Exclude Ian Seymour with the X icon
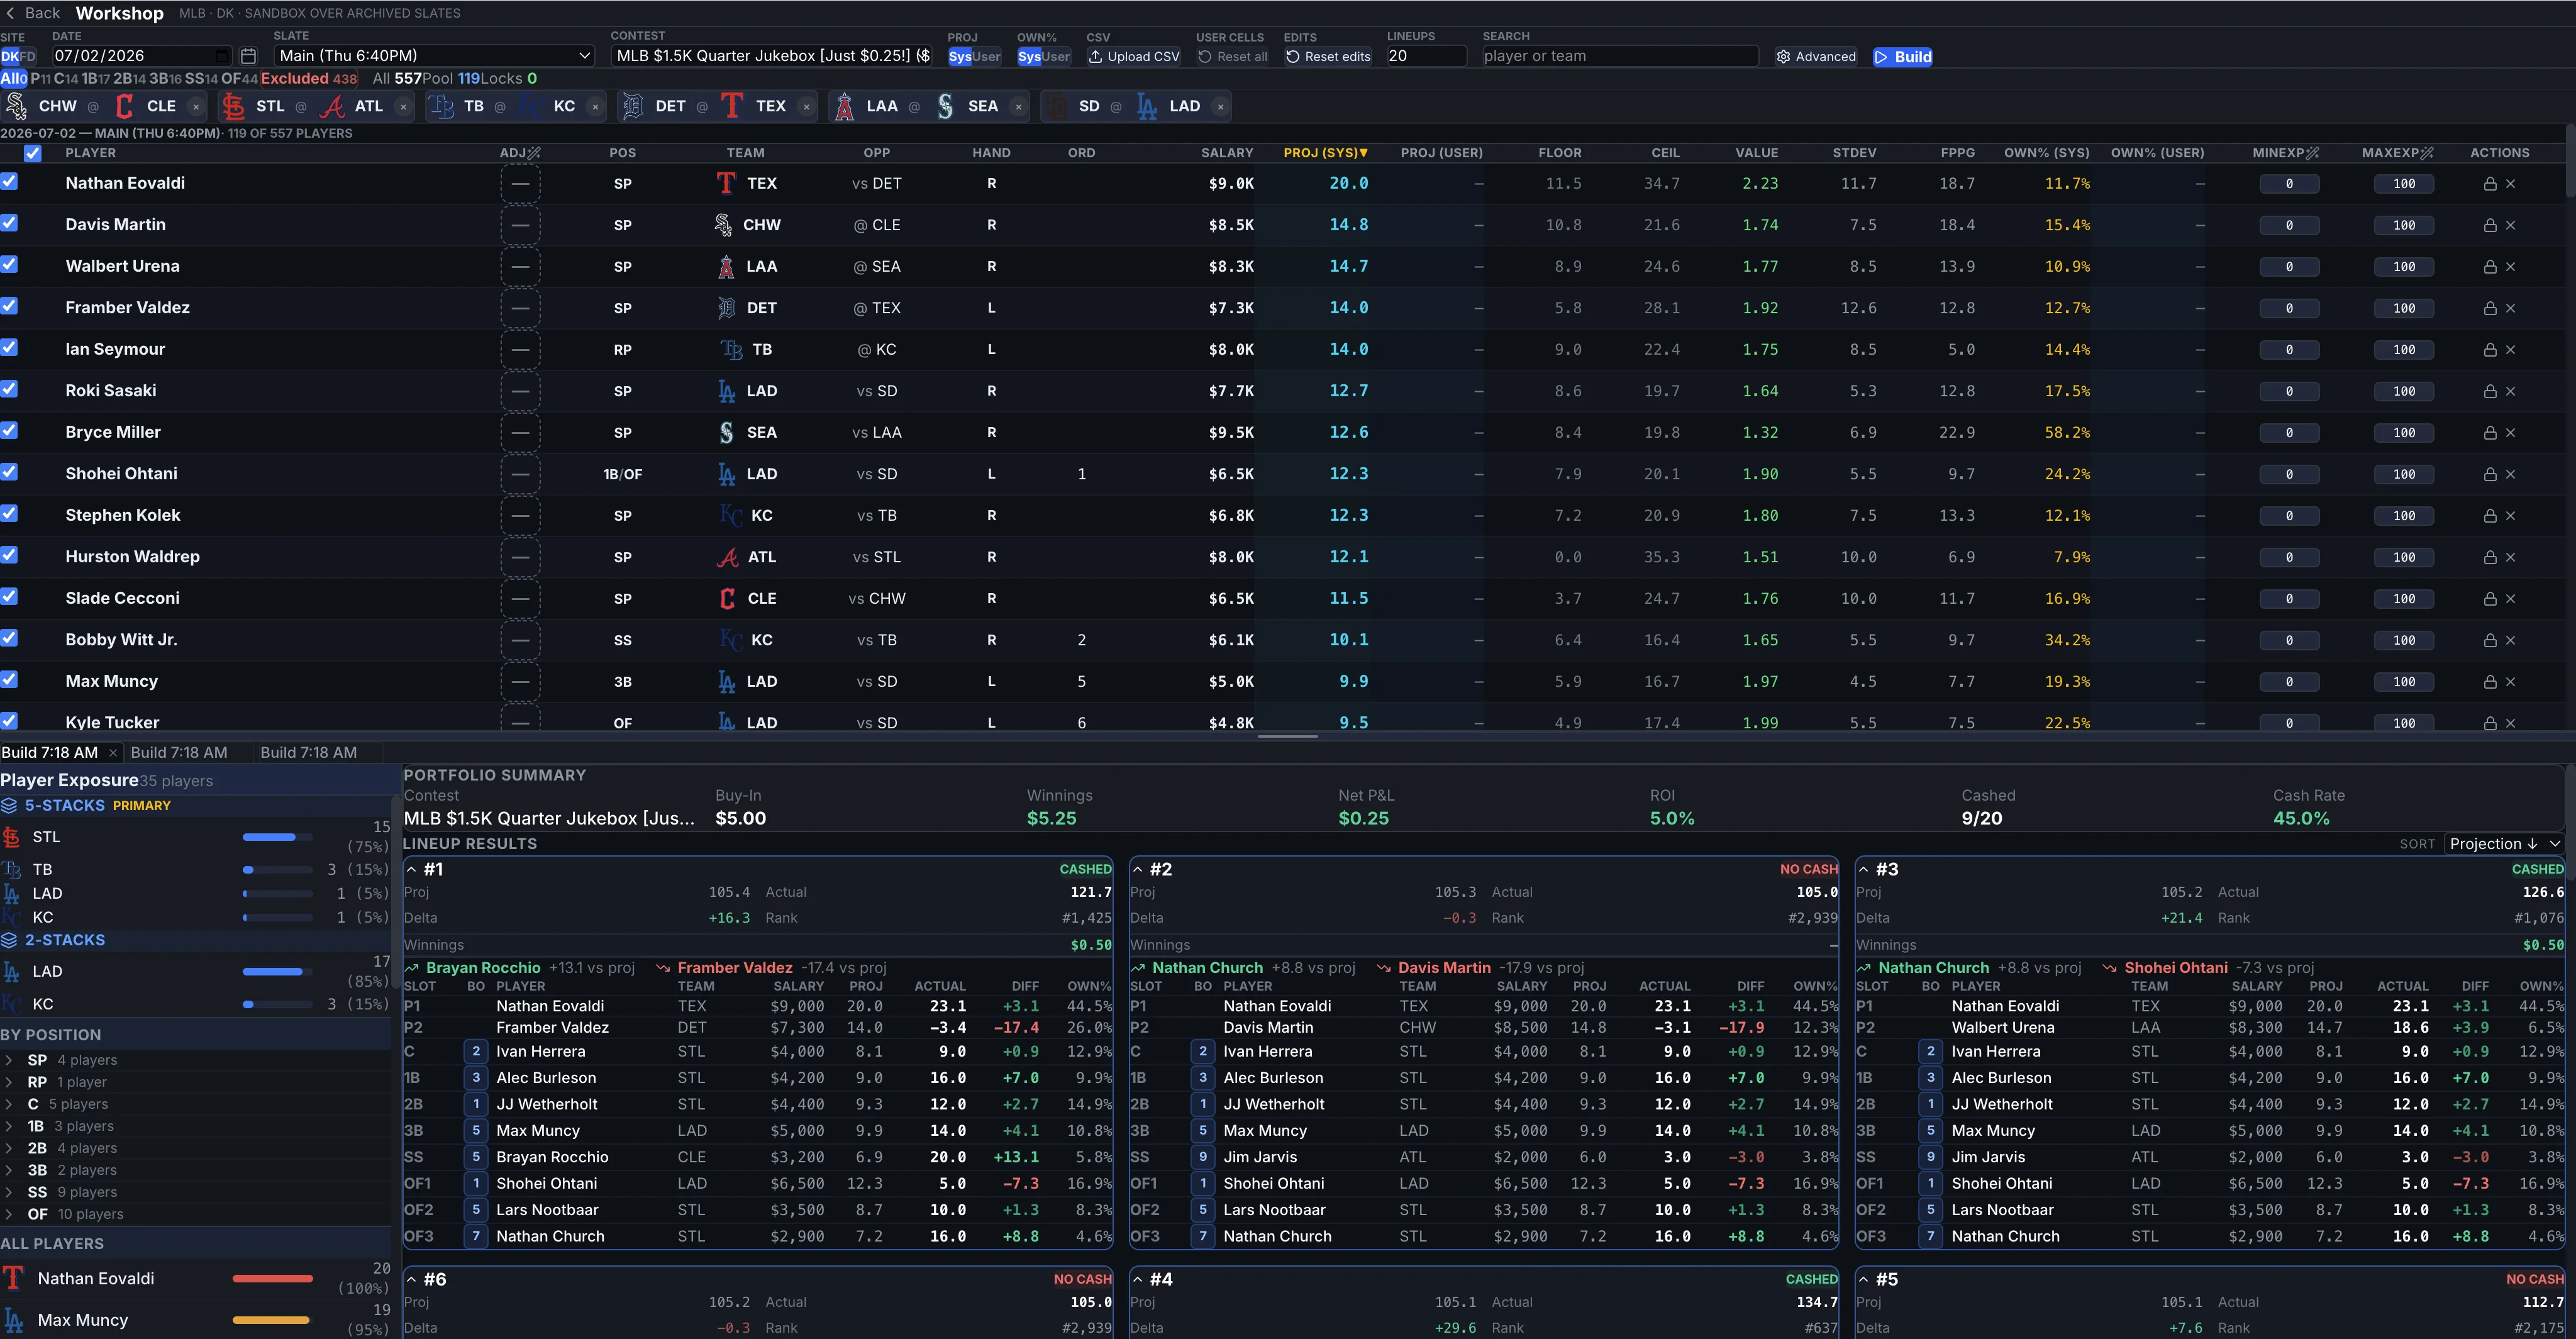 [x=2511, y=350]
